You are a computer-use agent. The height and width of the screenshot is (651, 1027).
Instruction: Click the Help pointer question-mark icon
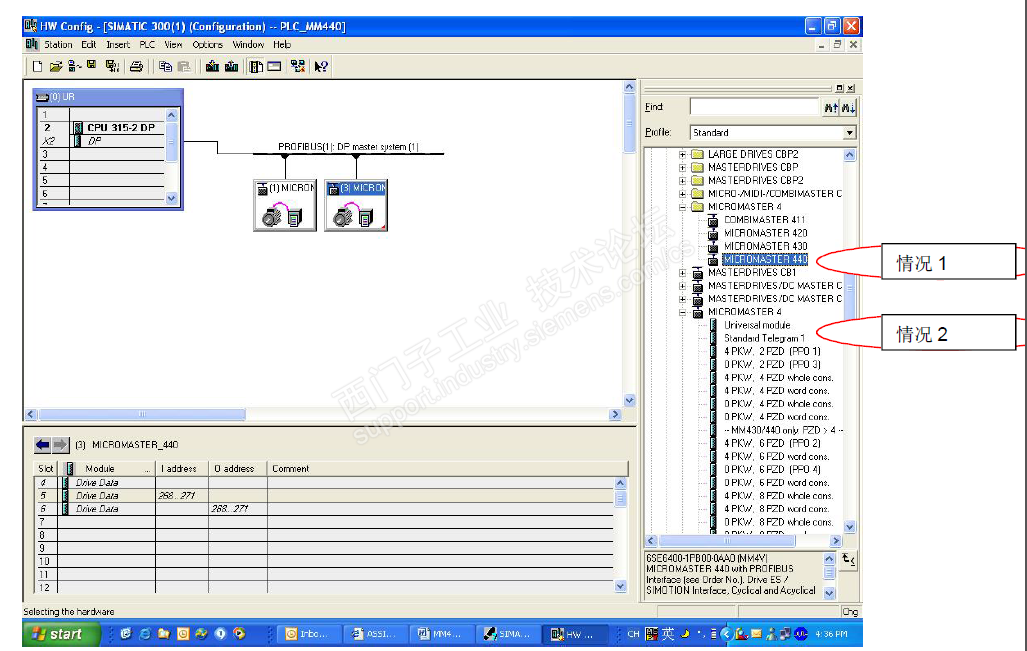coord(321,67)
